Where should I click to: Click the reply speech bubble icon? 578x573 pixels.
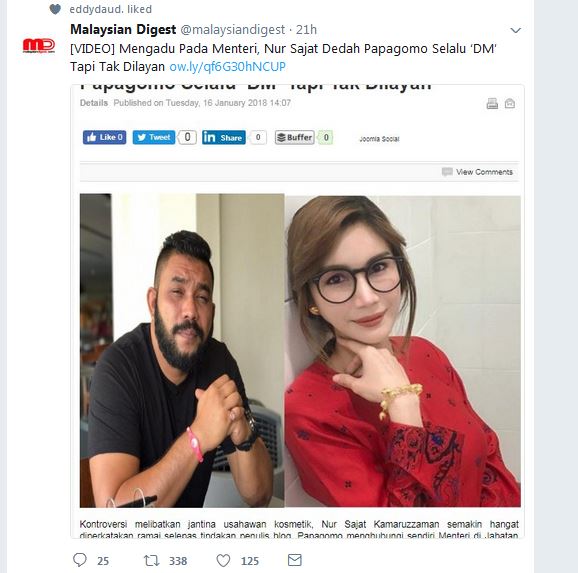(80, 560)
